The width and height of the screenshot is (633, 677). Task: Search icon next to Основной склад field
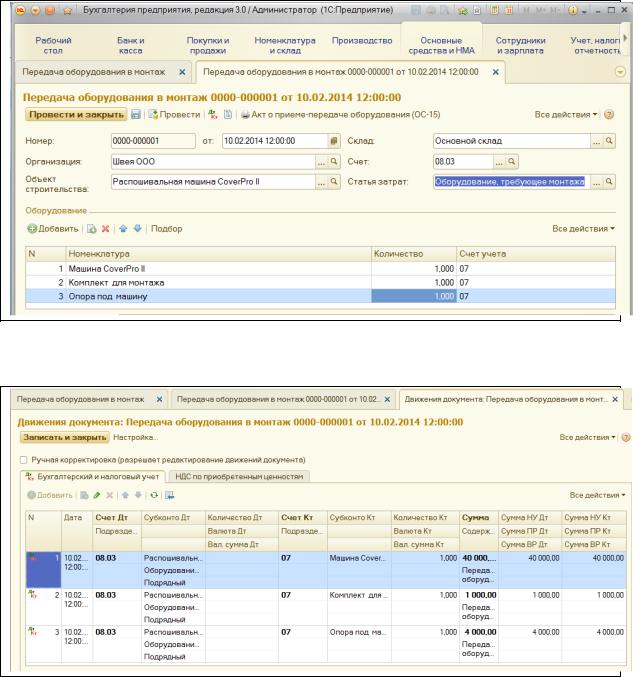609,141
